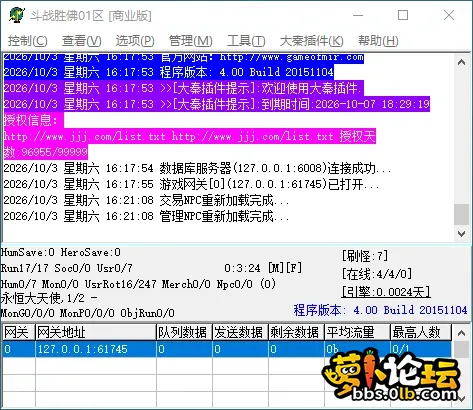Click the log scrollbar thumb
This screenshot has height=410, width=473.
click(461, 214)
